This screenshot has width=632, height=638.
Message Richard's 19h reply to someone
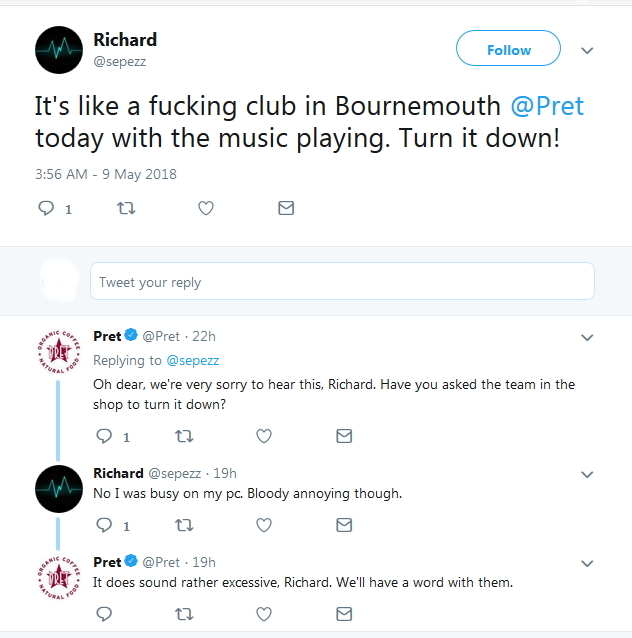[344, 525]
